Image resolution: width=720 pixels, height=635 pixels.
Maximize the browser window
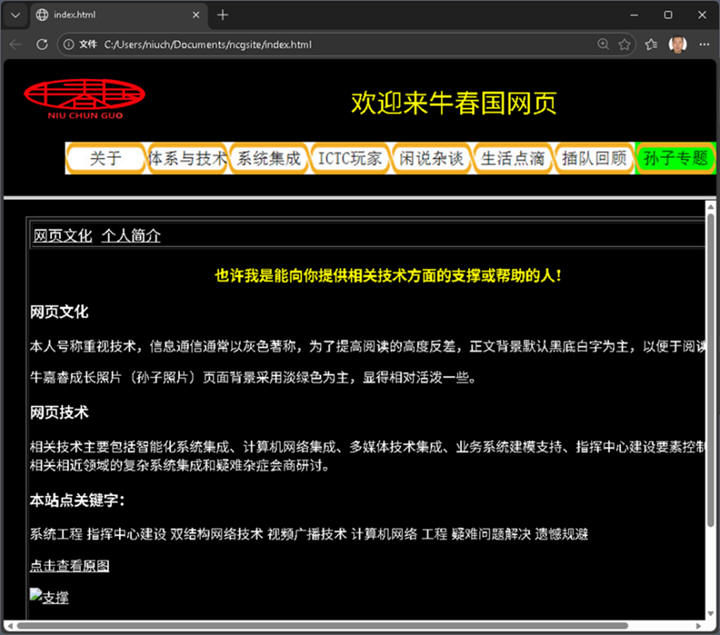pos(668,15)
